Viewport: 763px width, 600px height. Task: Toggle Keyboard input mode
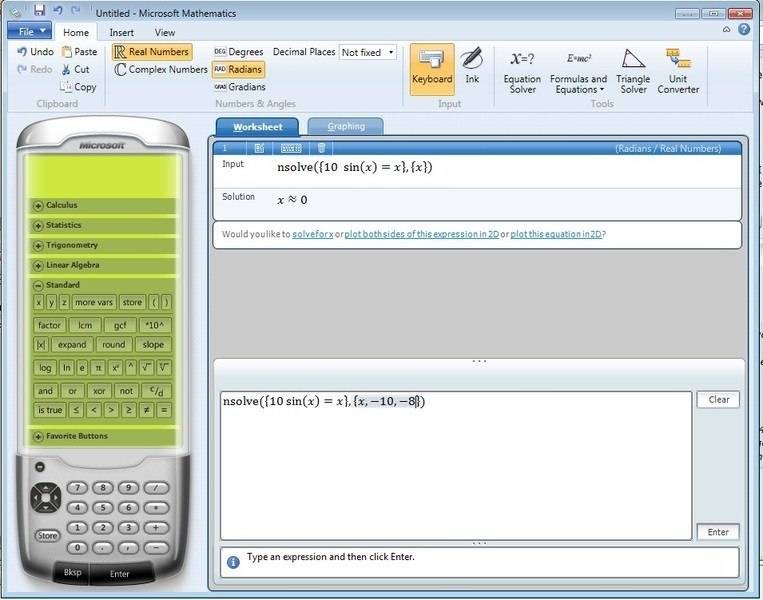pyautogui.click(x=432, y=69)
